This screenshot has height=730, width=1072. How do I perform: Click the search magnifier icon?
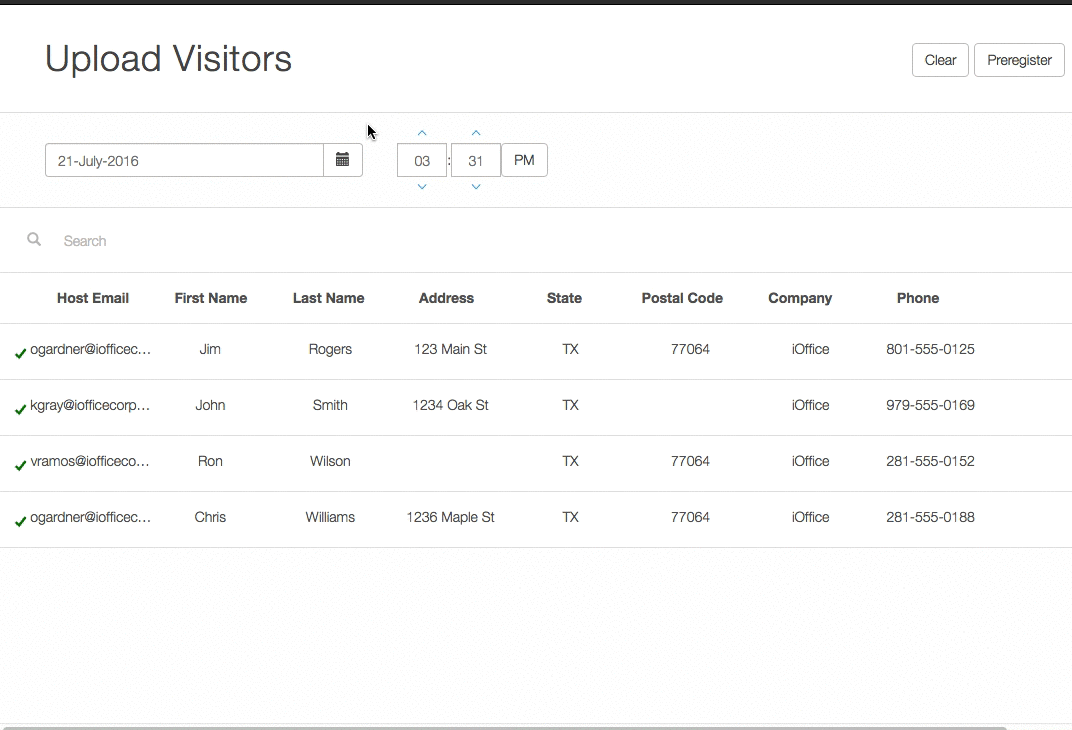34,240
